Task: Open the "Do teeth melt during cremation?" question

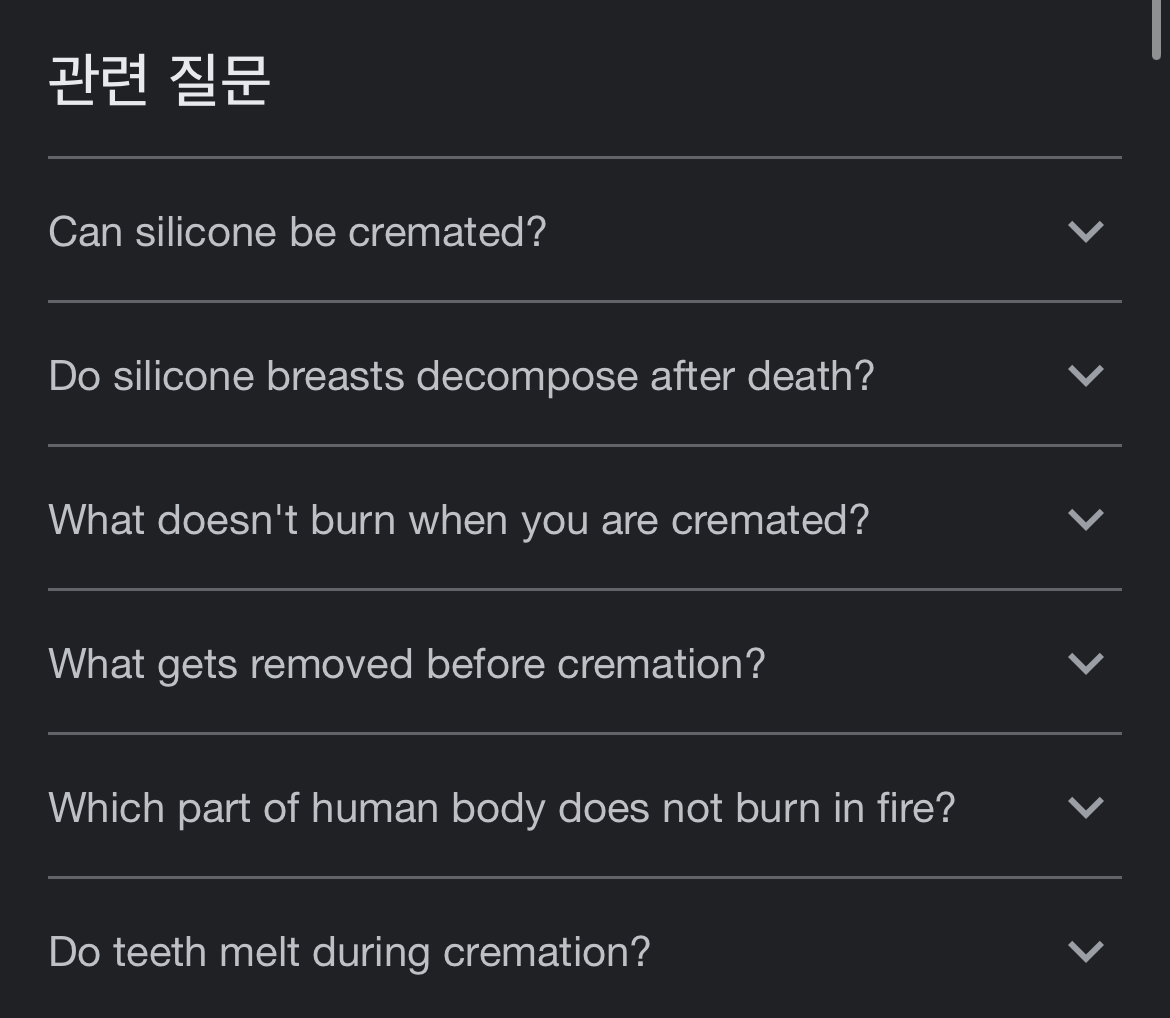Action: (x=349, y=951)
